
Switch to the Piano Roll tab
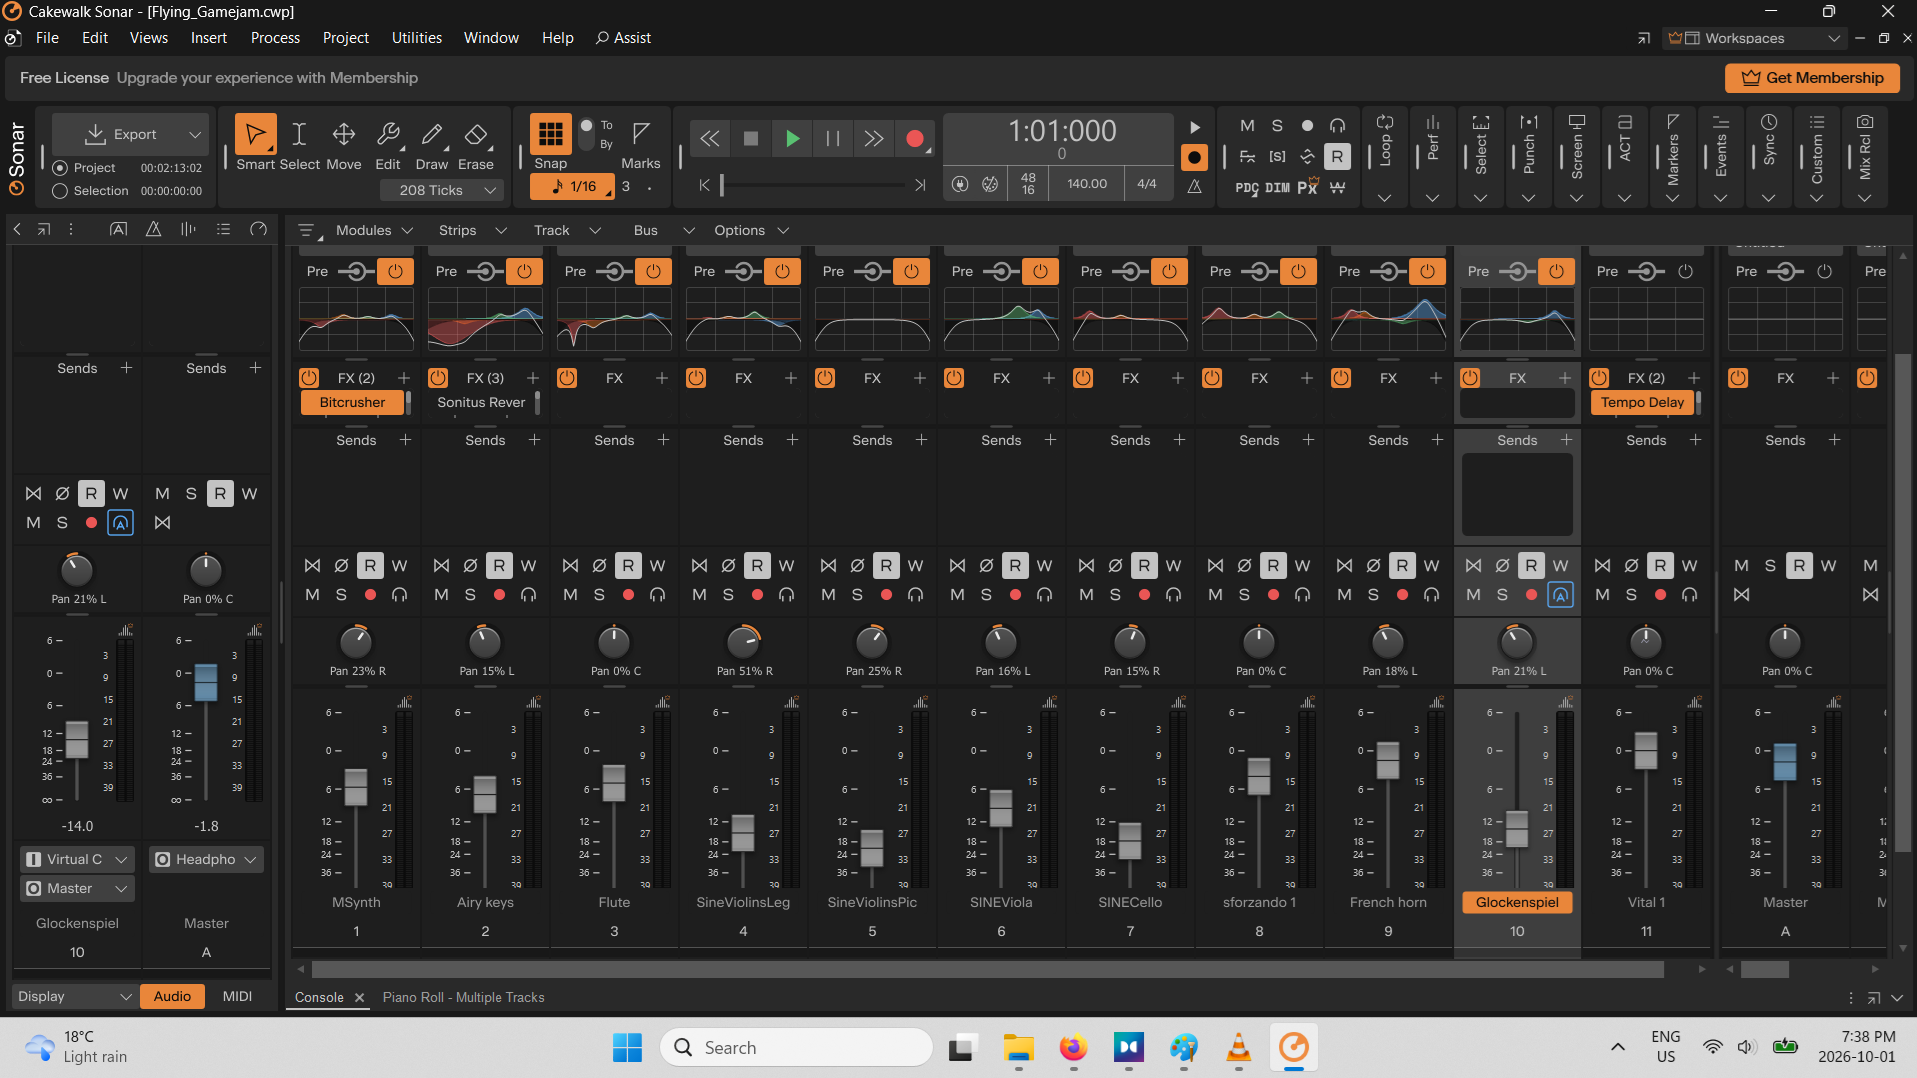pos(463,998)
